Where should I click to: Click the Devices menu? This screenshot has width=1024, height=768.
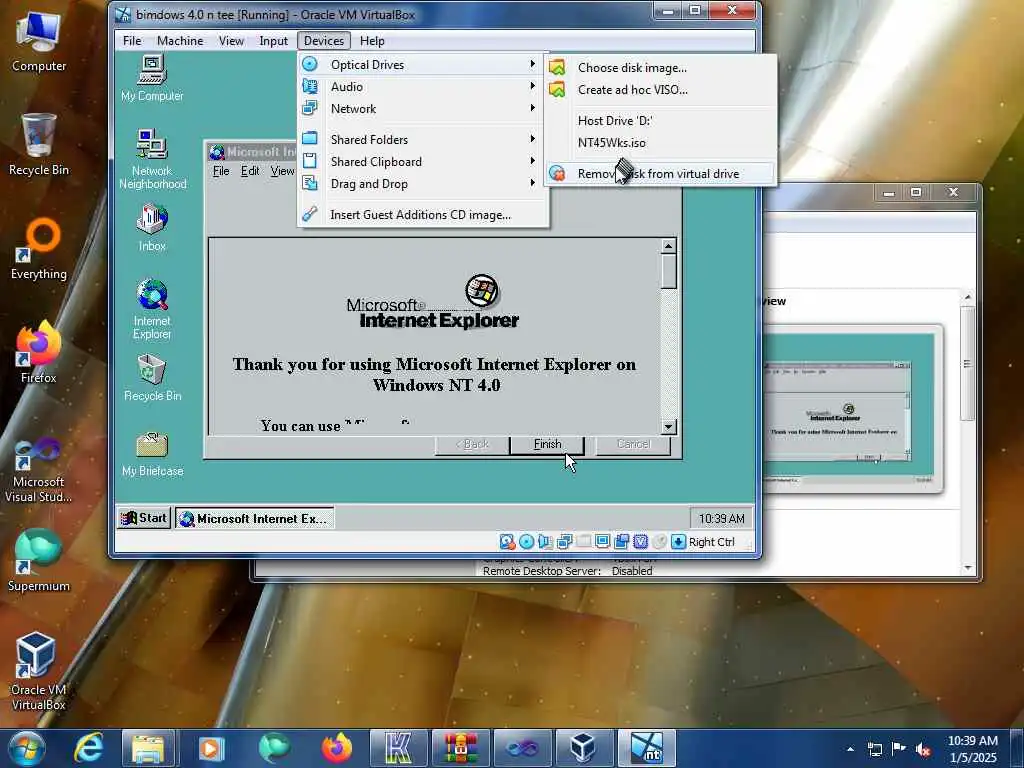pos(323,40)
